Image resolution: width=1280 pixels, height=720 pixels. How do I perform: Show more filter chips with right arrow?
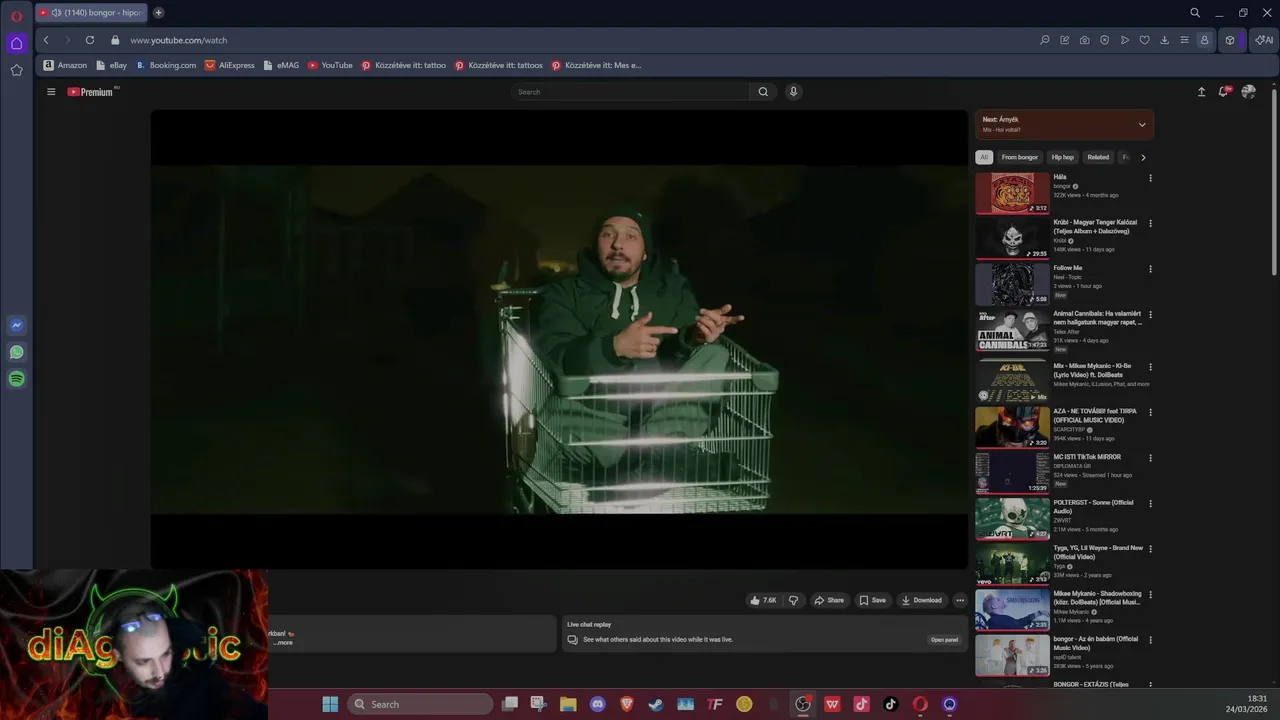(x=1143, y=157)
